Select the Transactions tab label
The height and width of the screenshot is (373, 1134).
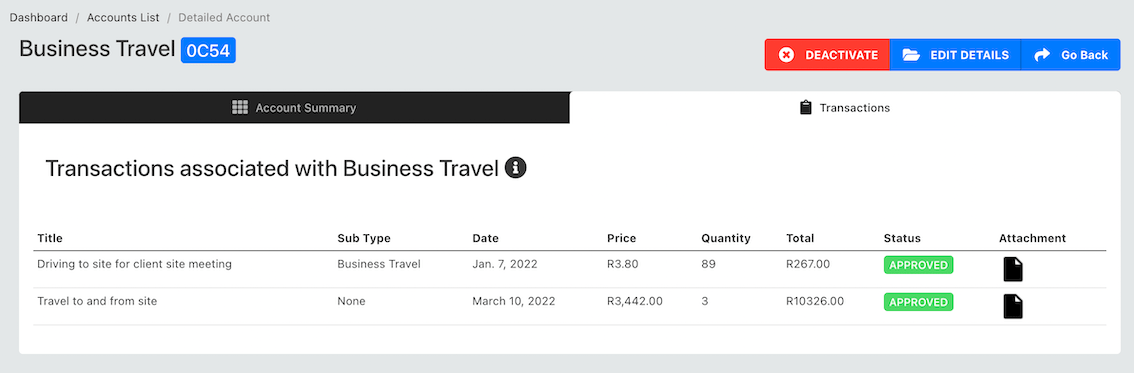coord(854,108)
